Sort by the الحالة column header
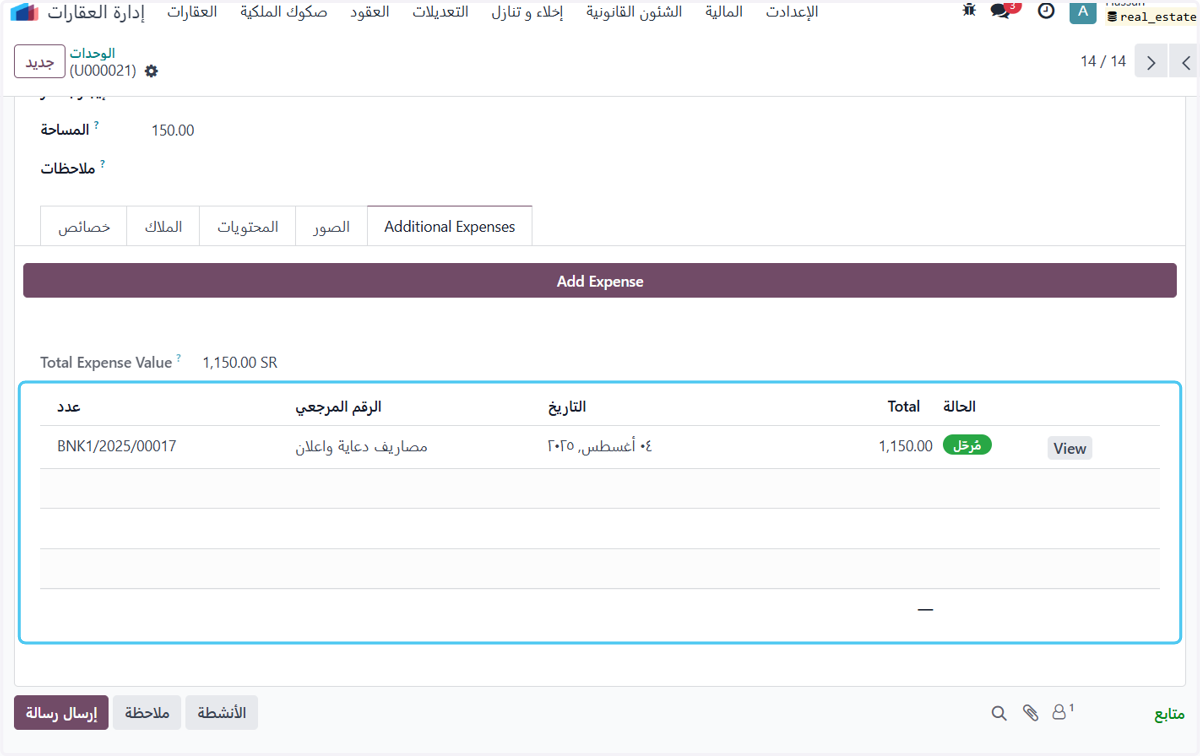Viewport: 1200px width, 756px height. click(960, 407)
